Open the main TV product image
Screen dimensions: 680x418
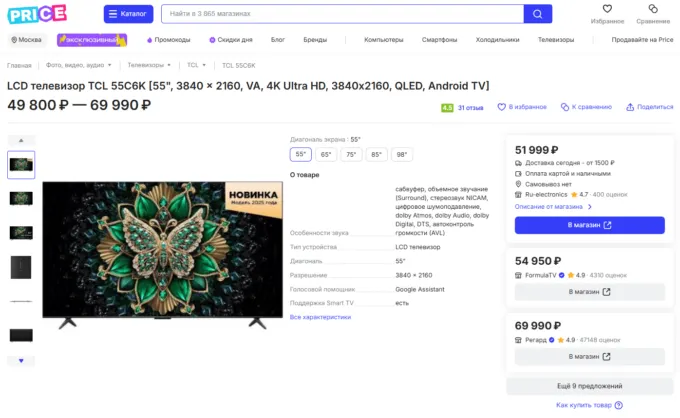[162, 255]
